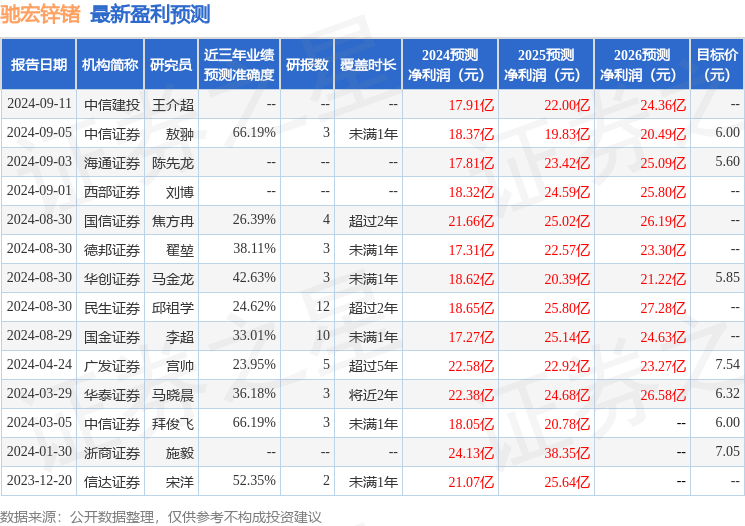Click the 近三年业绩预测准确度 column header
Screen dimensions: 745x526
tap(239, 65)
